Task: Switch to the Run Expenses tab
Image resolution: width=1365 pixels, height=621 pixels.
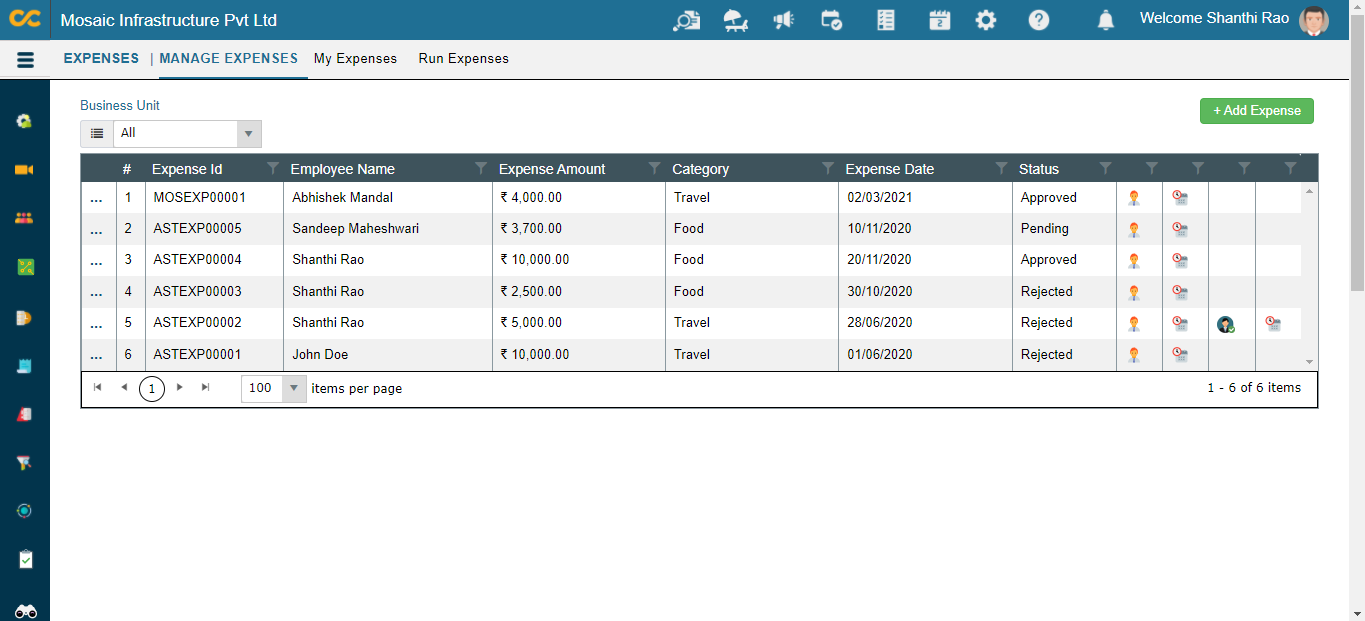Action: pyautogui.click(x=463, y=59)
